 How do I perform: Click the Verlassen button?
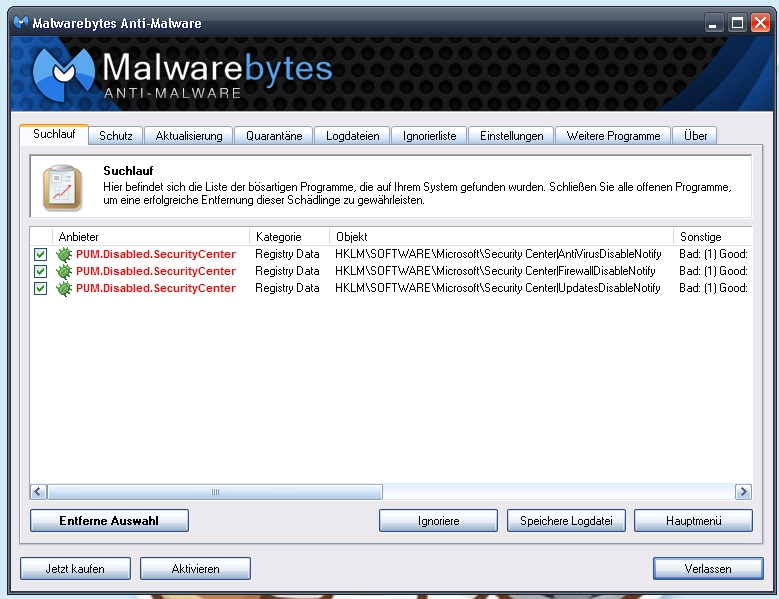click(x=708, y=568)
